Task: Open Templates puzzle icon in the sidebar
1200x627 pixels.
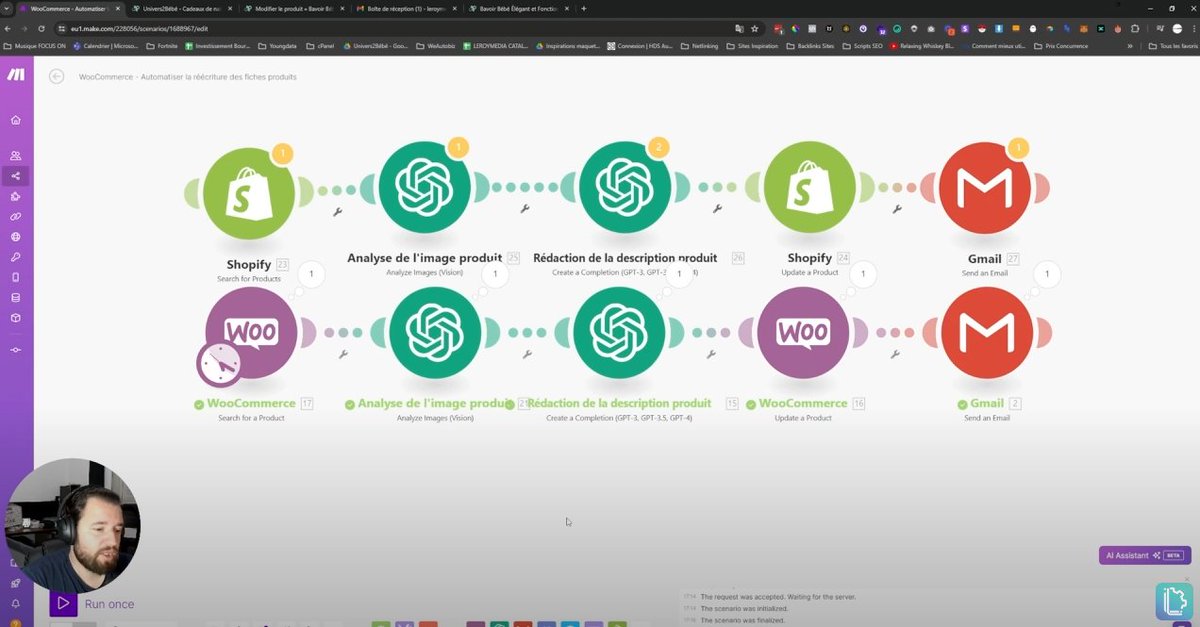Action: point(15,196)
